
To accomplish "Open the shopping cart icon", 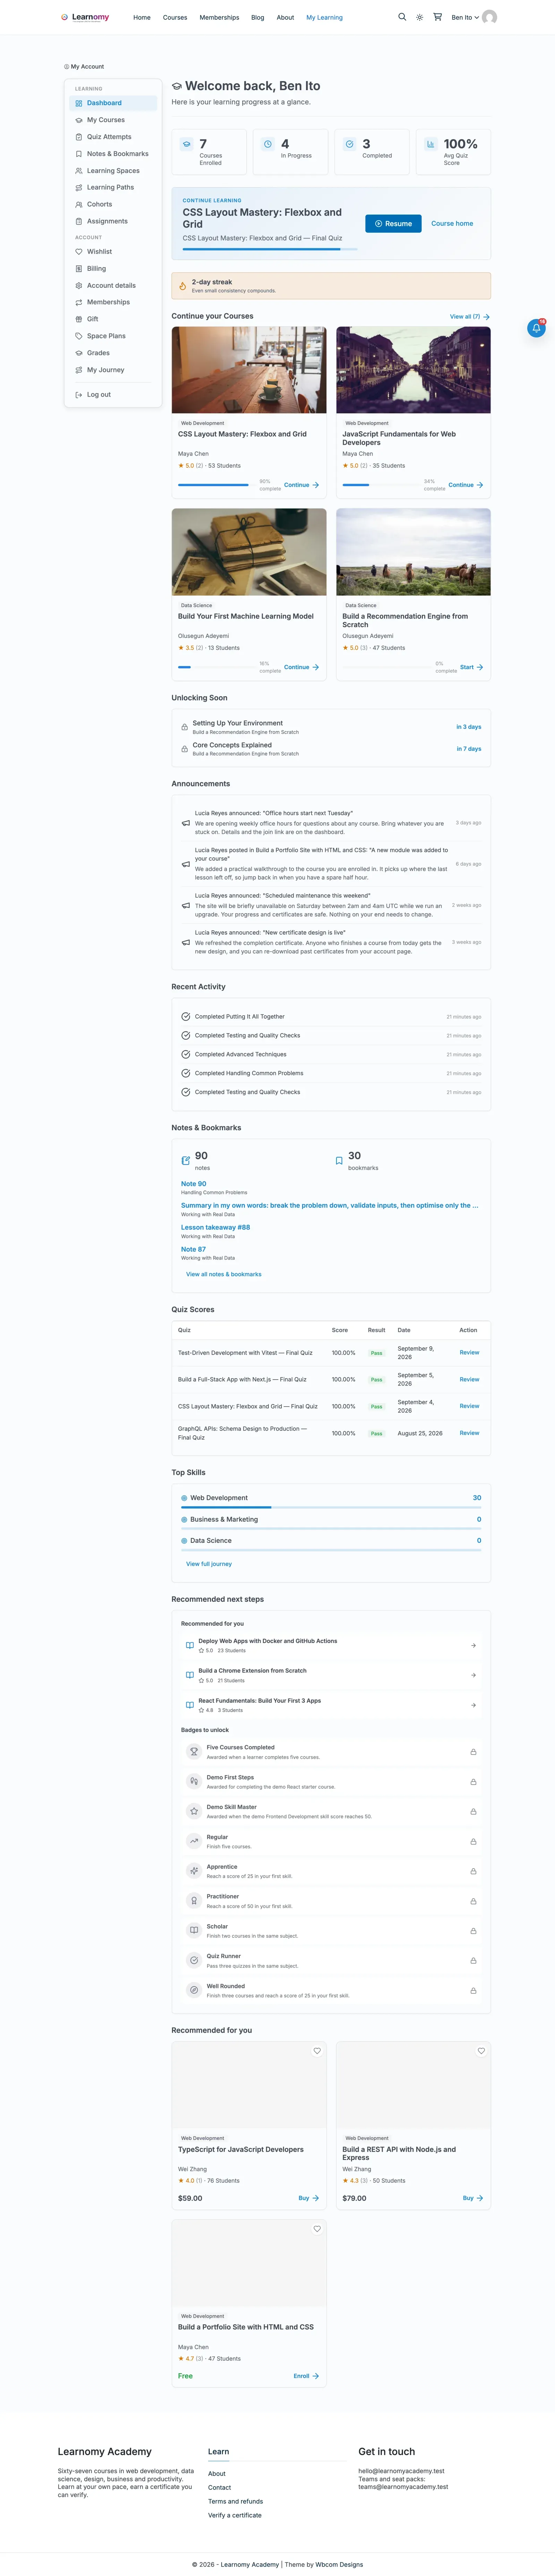I will point(437,17).
